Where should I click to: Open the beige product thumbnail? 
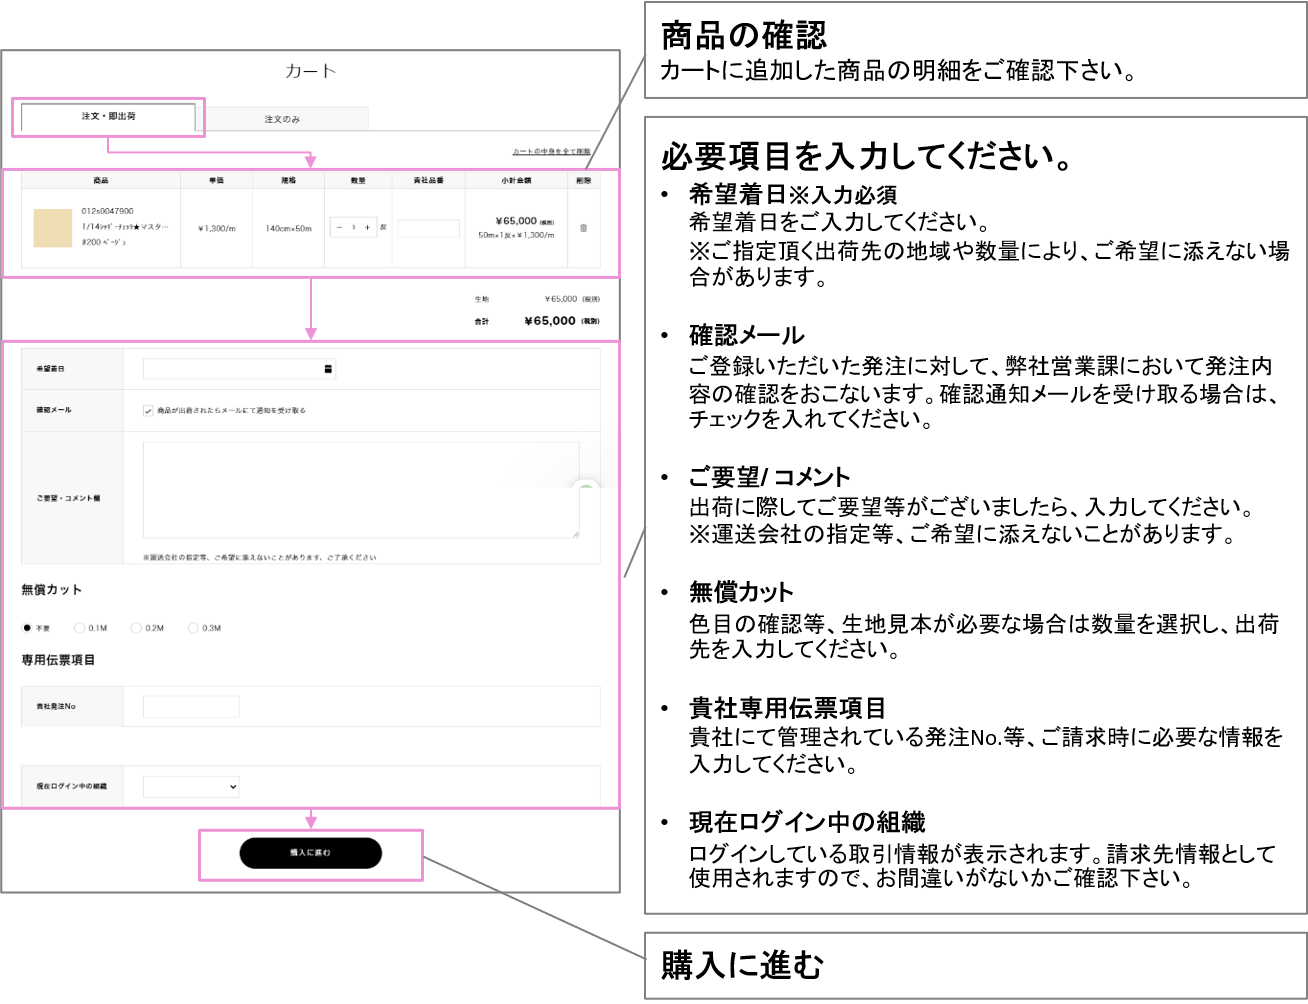pos(52,228)
